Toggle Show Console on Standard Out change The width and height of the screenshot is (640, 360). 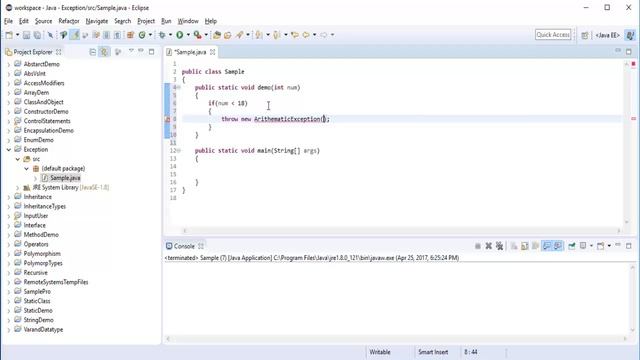[547, 246]
